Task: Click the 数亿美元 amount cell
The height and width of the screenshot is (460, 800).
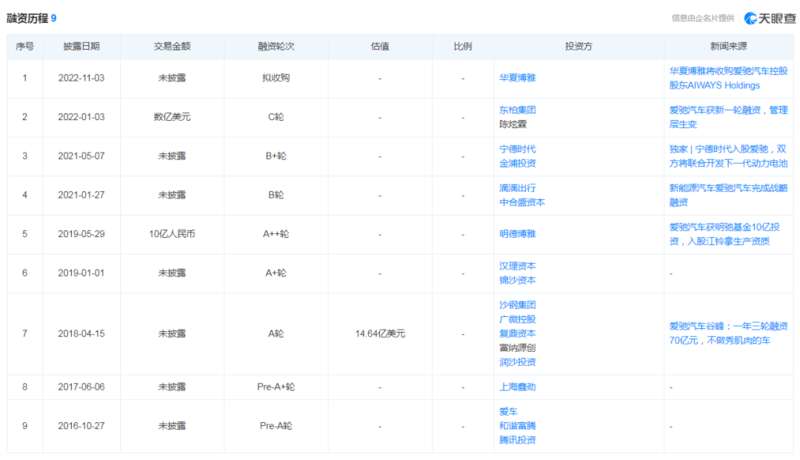Action: [172, 117]
